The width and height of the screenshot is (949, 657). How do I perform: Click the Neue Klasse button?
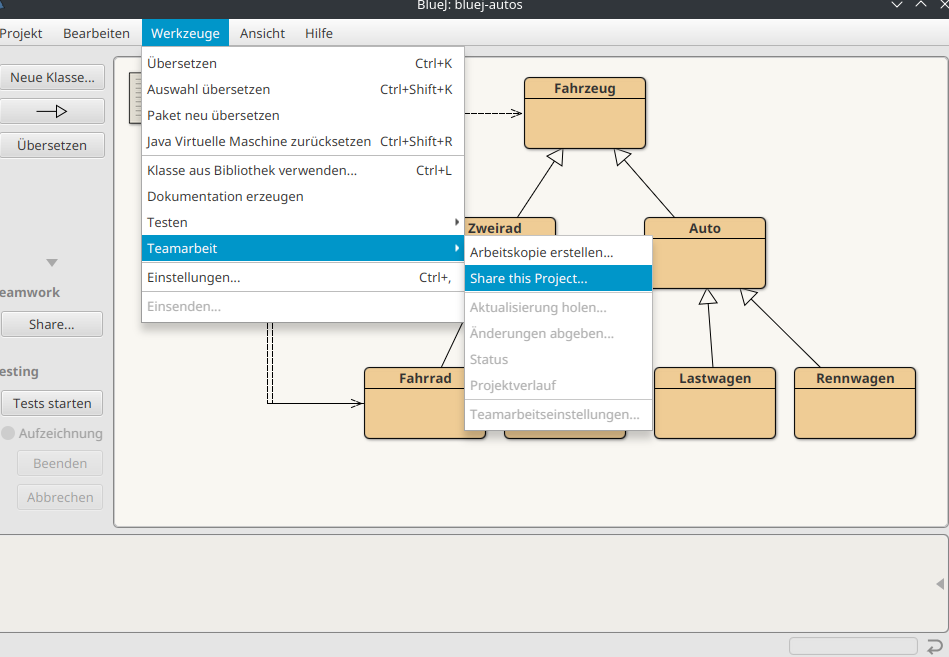[x=52, y=77]
